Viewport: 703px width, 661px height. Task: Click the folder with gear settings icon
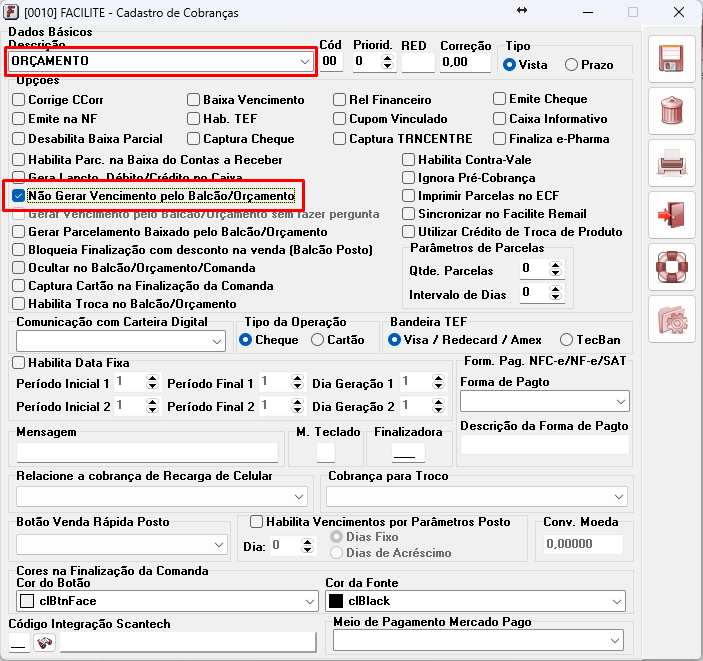(671, 319)
